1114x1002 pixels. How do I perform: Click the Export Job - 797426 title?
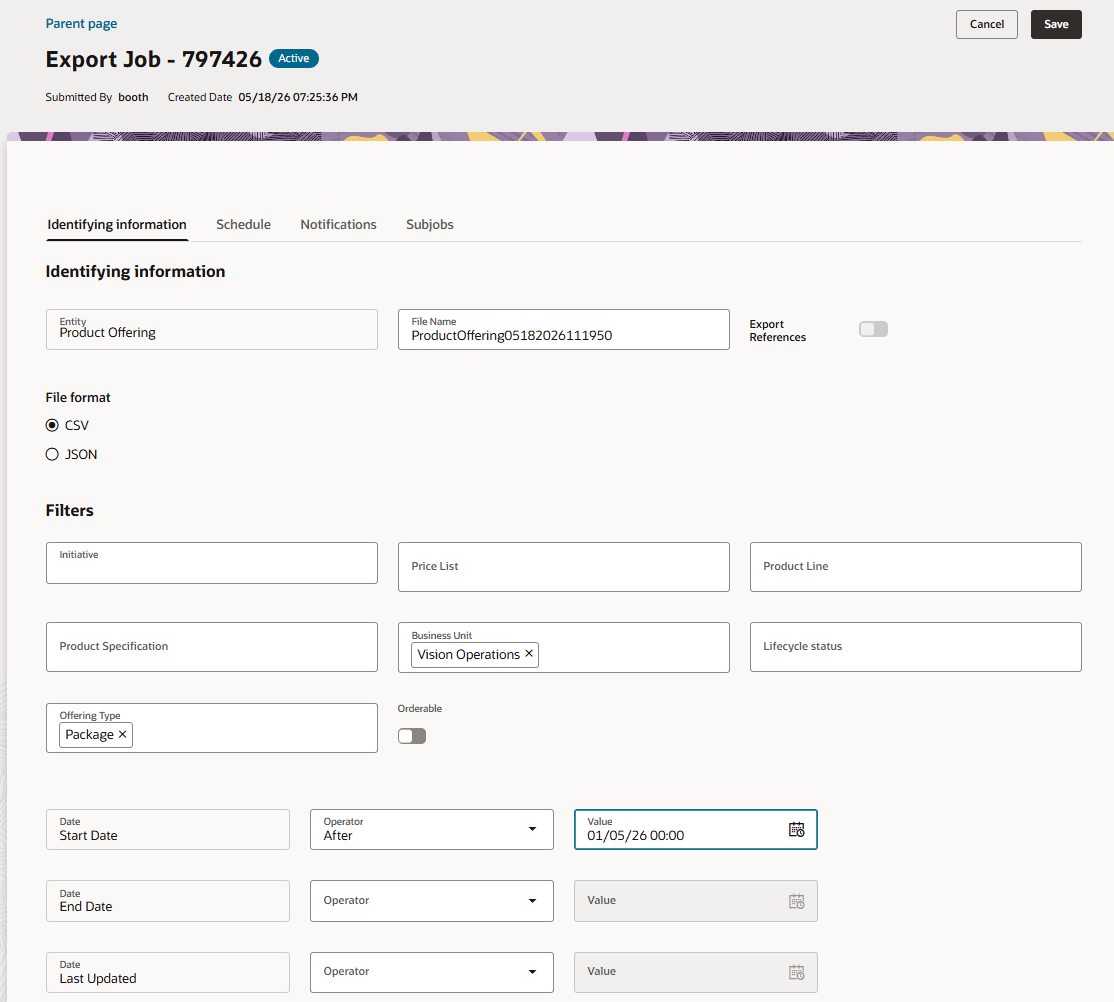153,59
